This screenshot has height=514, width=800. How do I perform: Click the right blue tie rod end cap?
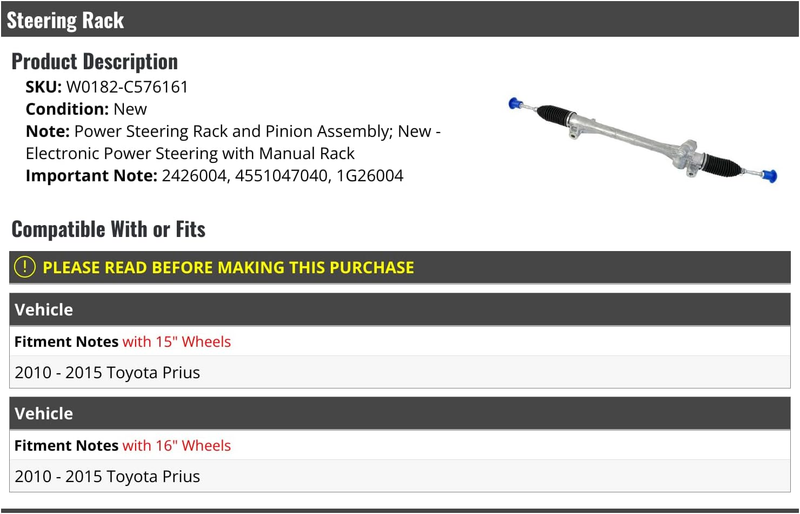pyautogui.click(x=769, y=176)
